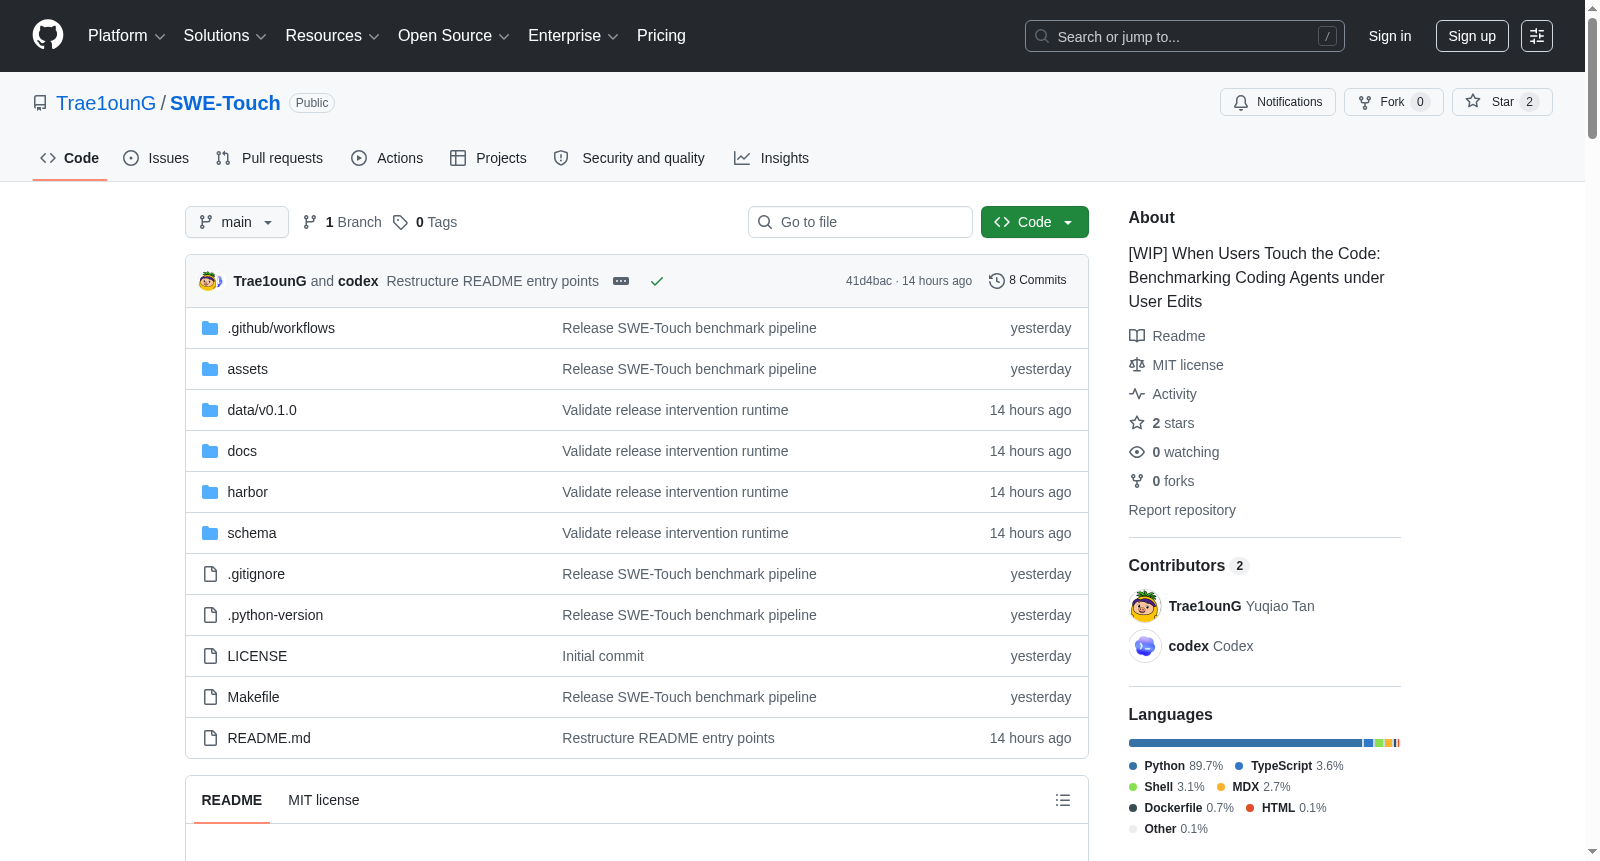This screenshot has height=861, width=1600.
Task: Open the .python-version file
Action: point(275,615)
